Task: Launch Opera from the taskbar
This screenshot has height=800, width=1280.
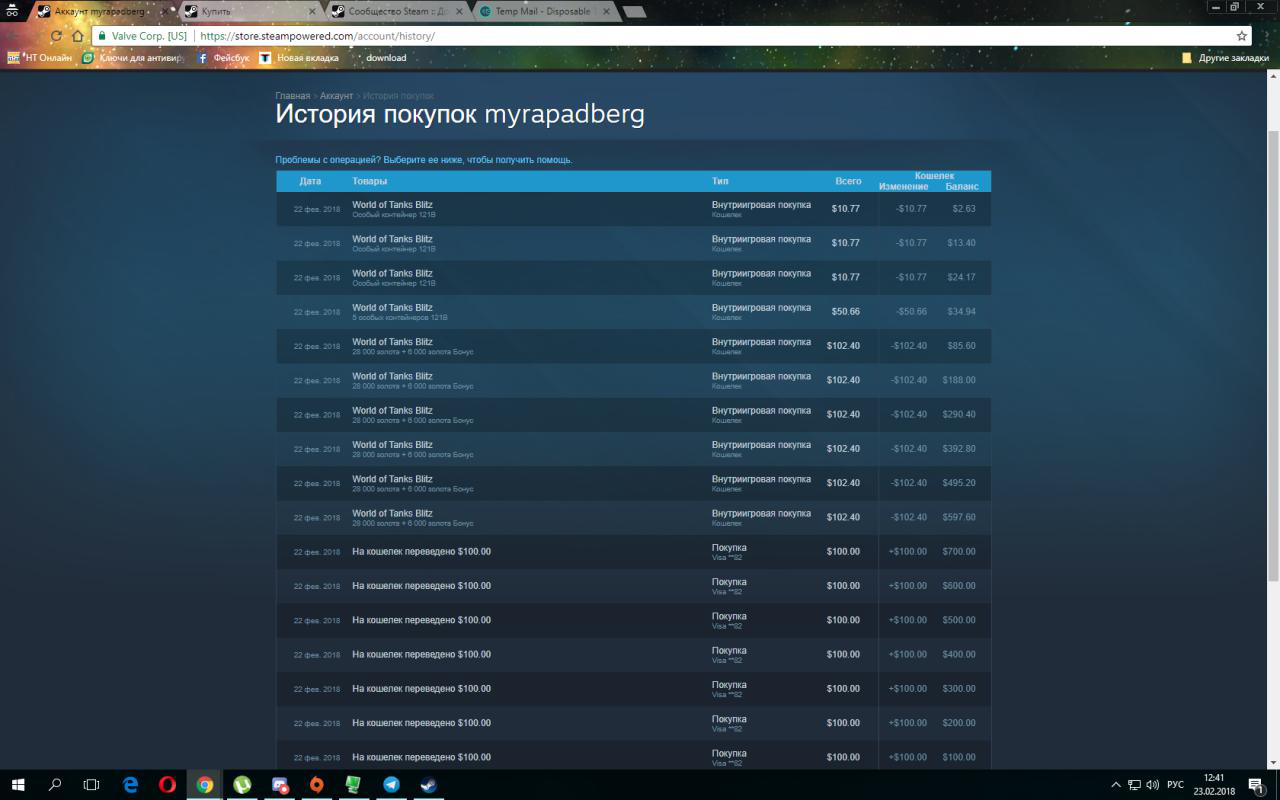Action: (167, 785)
